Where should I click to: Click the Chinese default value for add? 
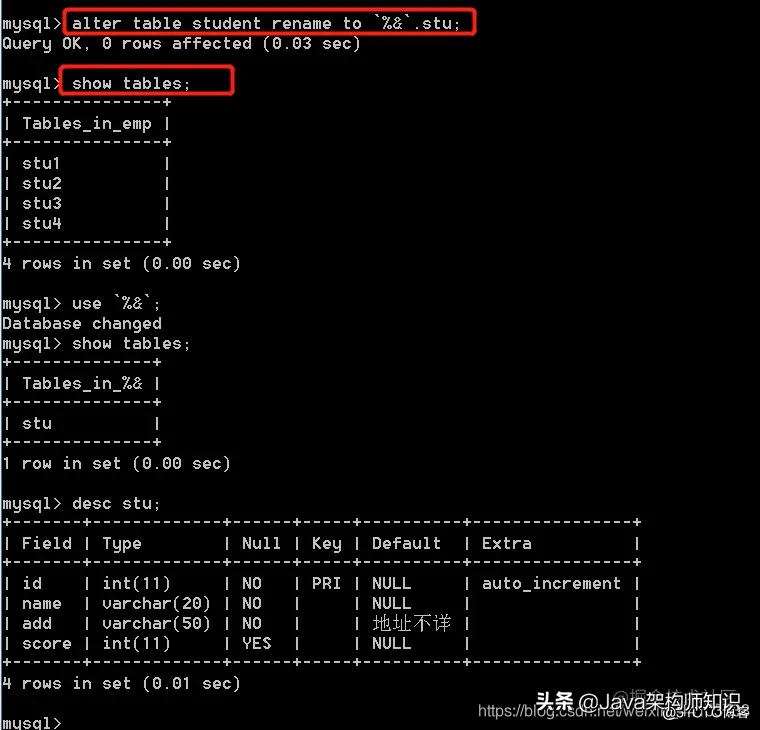pyautogui.click(x=412, y=623)
